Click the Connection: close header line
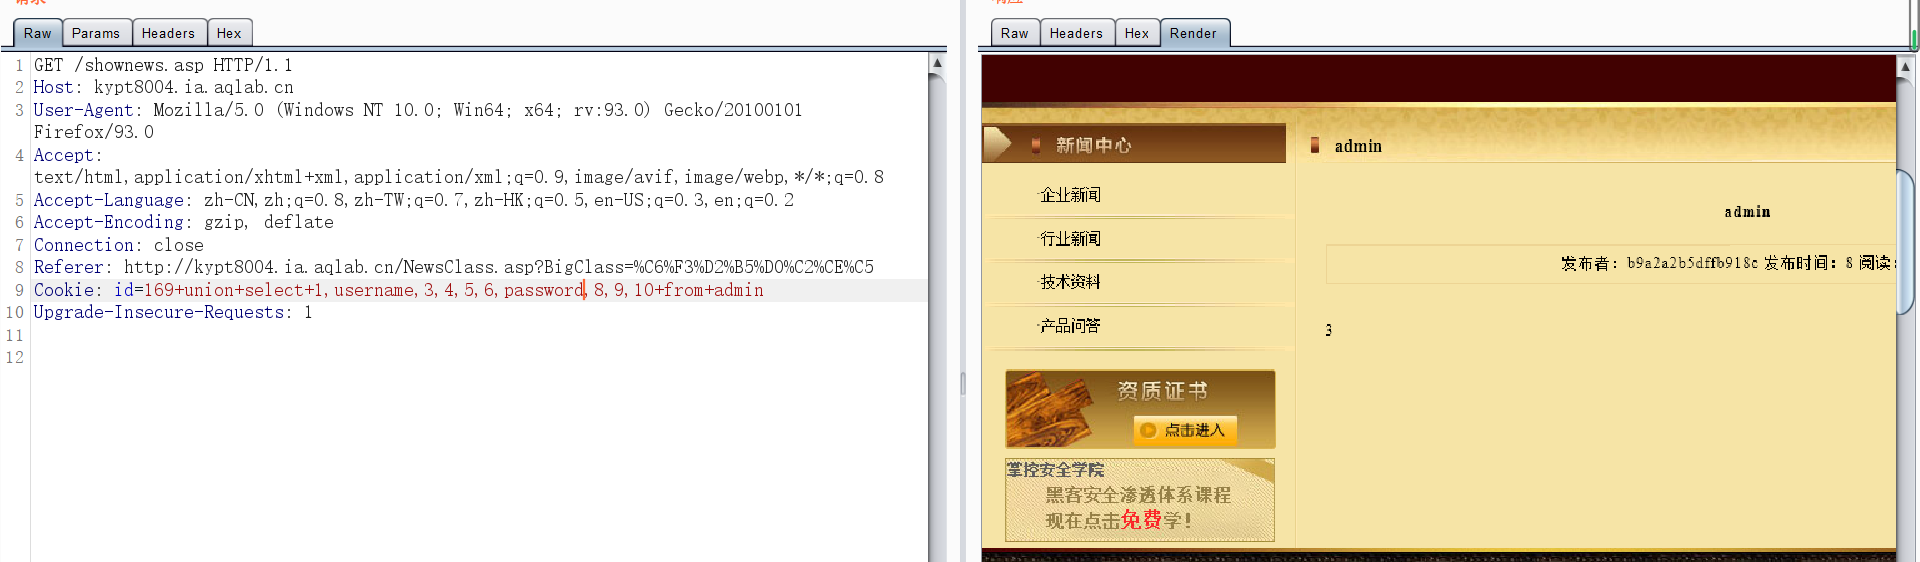Screen dimensions: 1920x562 (118, 245)
